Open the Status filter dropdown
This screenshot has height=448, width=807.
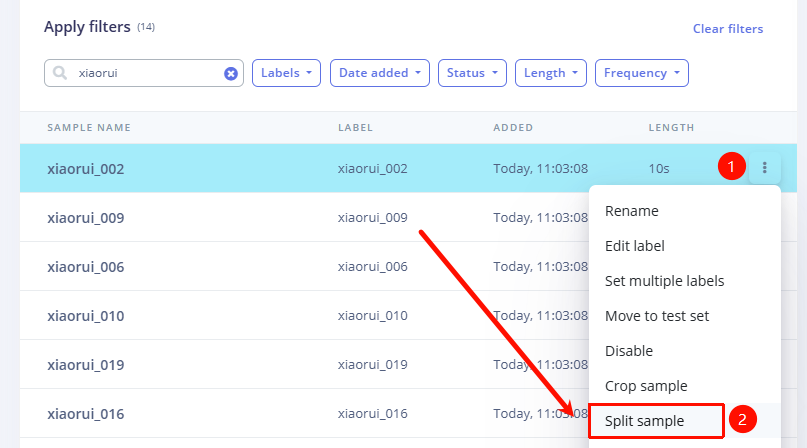(472, 73)
